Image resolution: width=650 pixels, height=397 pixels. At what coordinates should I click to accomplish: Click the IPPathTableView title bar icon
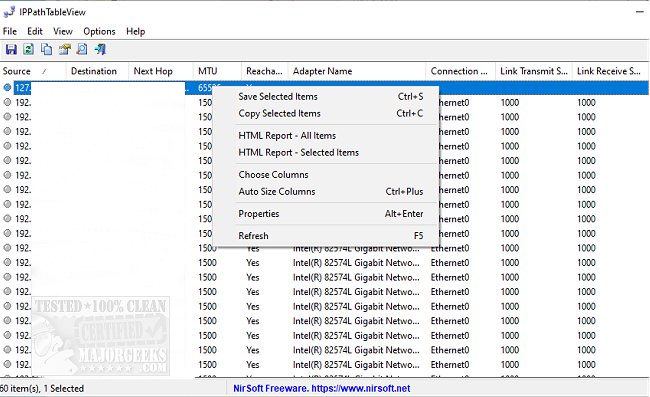(x=9, y=12)
